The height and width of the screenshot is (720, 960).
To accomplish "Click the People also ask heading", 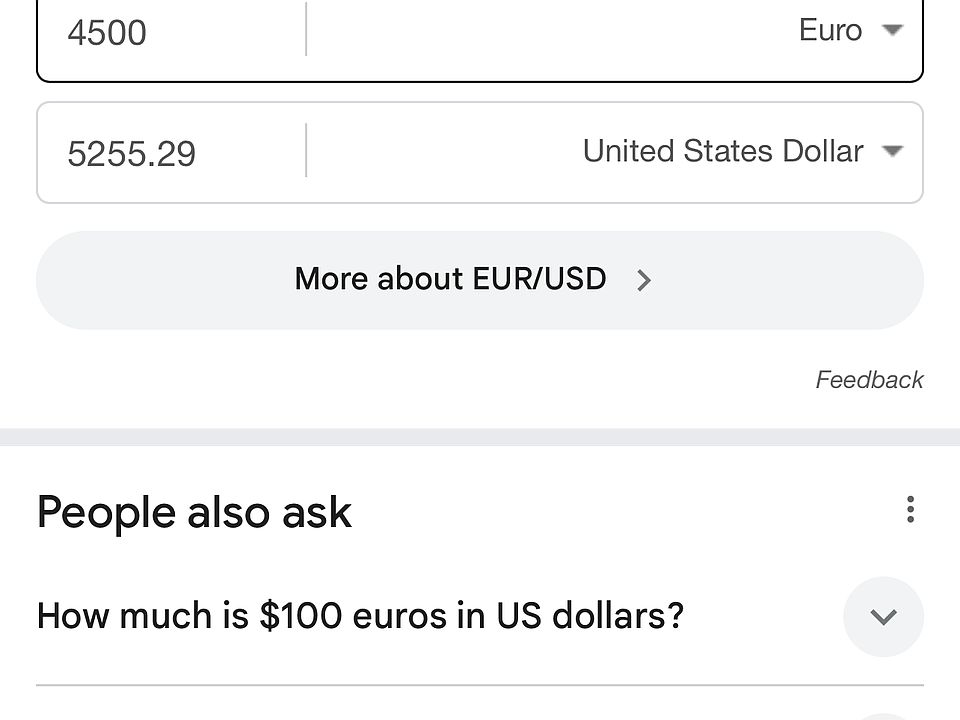I will (194, 512).
